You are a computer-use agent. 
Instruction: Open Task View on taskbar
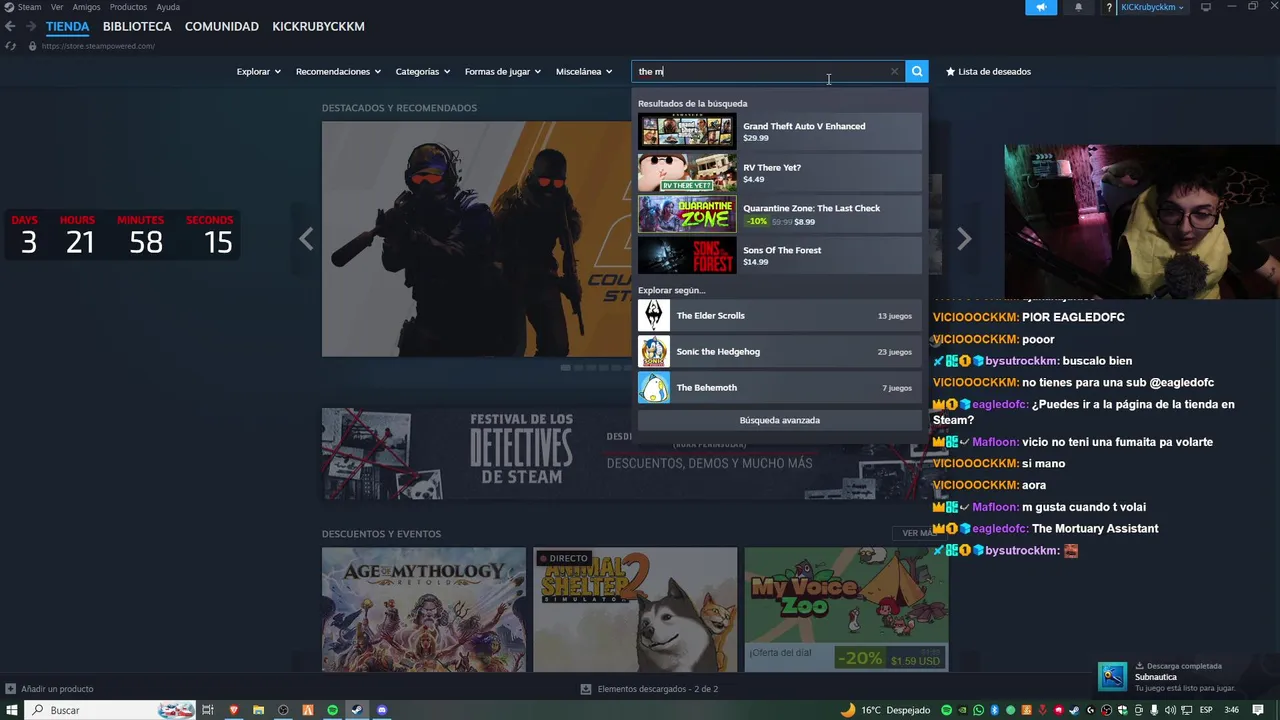pos(208,710)
